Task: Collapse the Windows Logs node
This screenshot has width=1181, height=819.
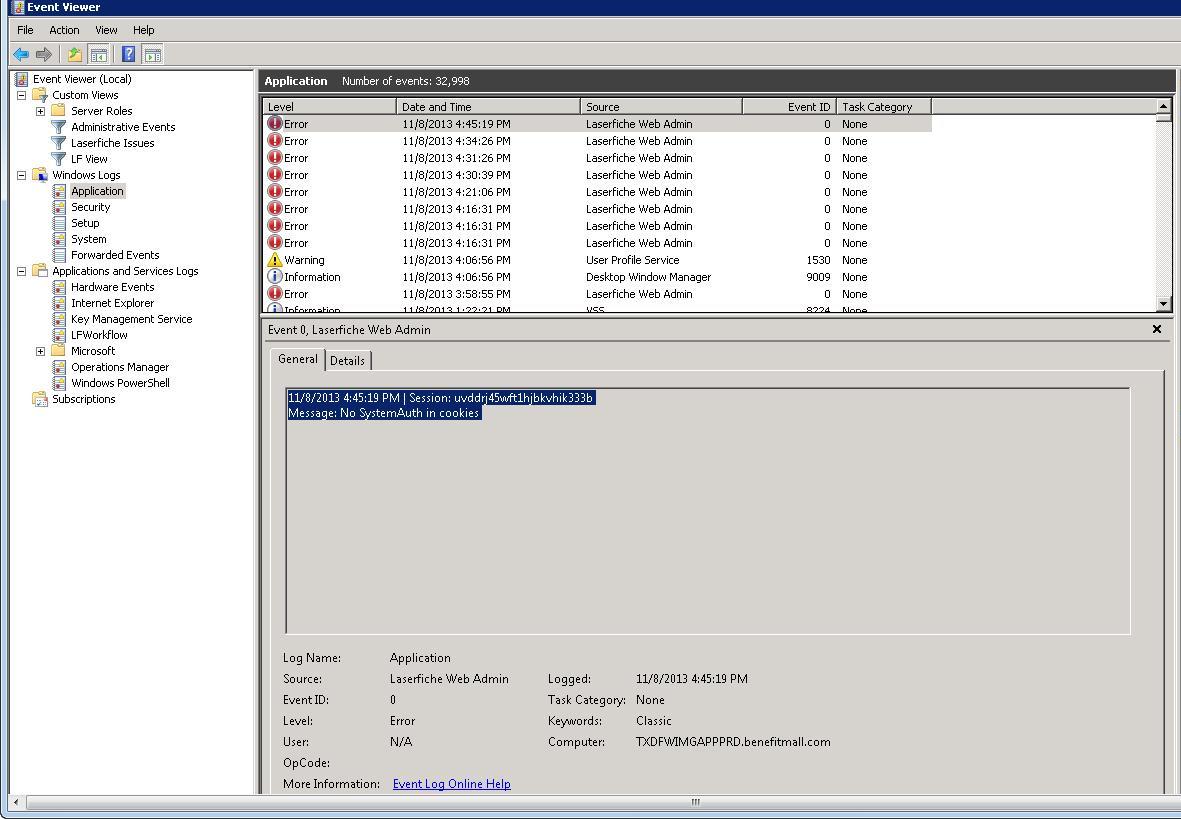Action: click(x=21, y=175)
